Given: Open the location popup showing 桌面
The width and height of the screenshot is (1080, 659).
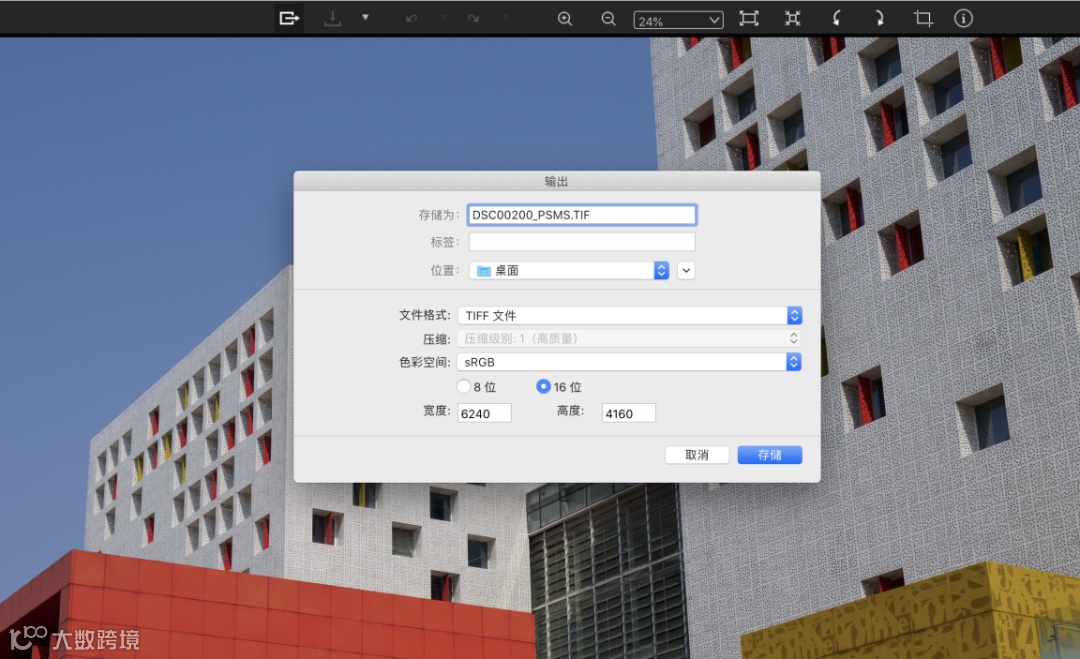Looking at the screenshot, I should 569,271.
